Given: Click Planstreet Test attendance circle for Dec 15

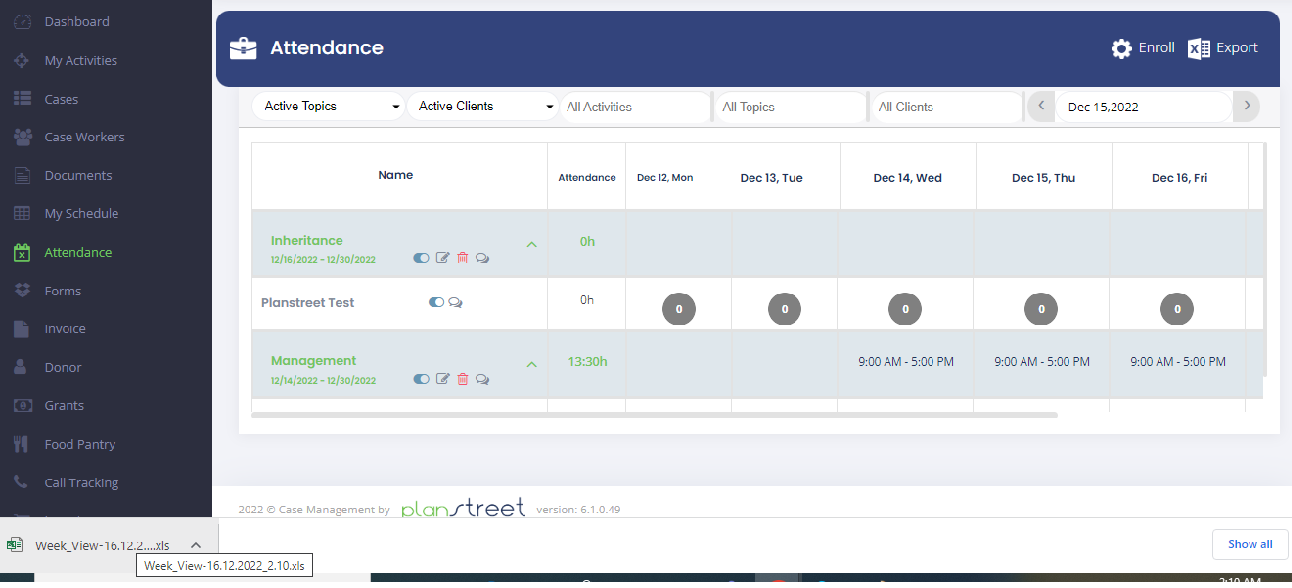Looking at the screenshot, I should coord(1042,309).
